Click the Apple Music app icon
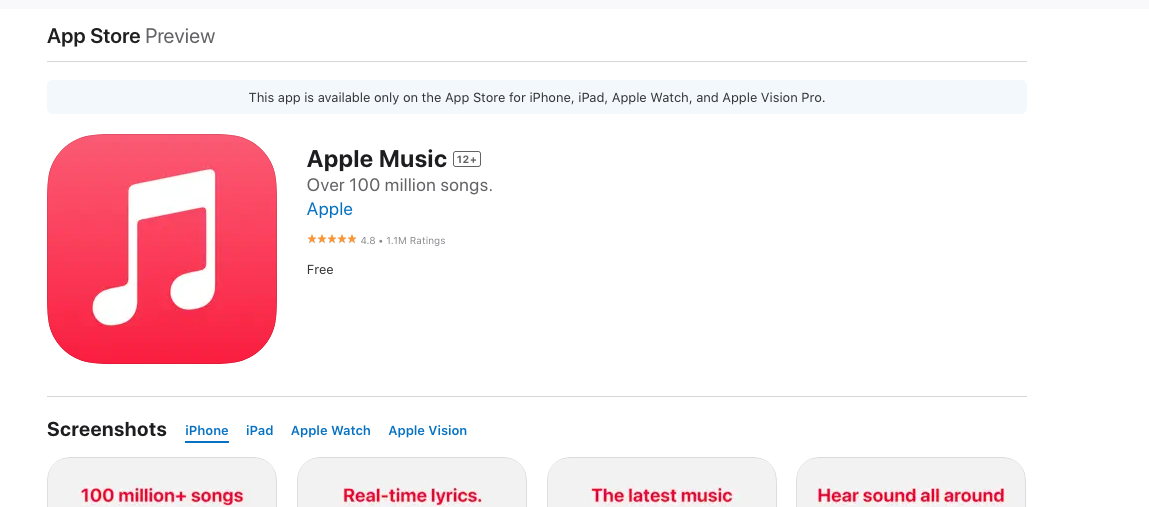Screen dimensions: 1149x507 click(161, 249)
